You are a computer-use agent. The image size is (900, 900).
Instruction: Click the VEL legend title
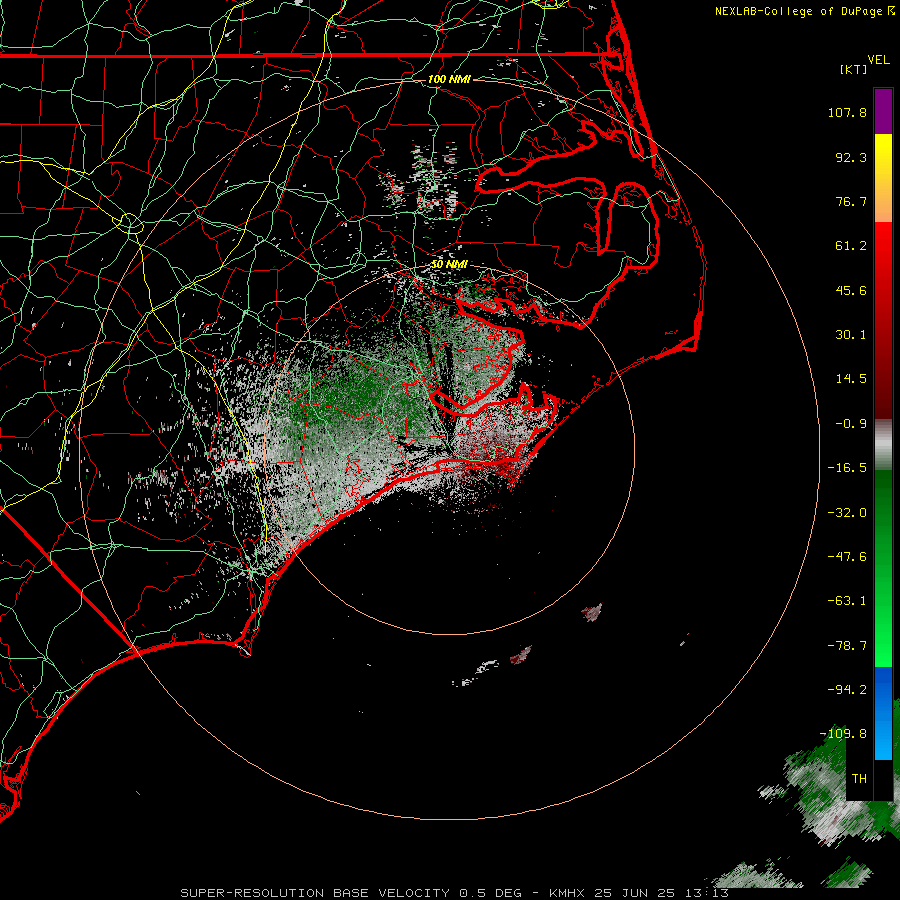pos(878,60)
